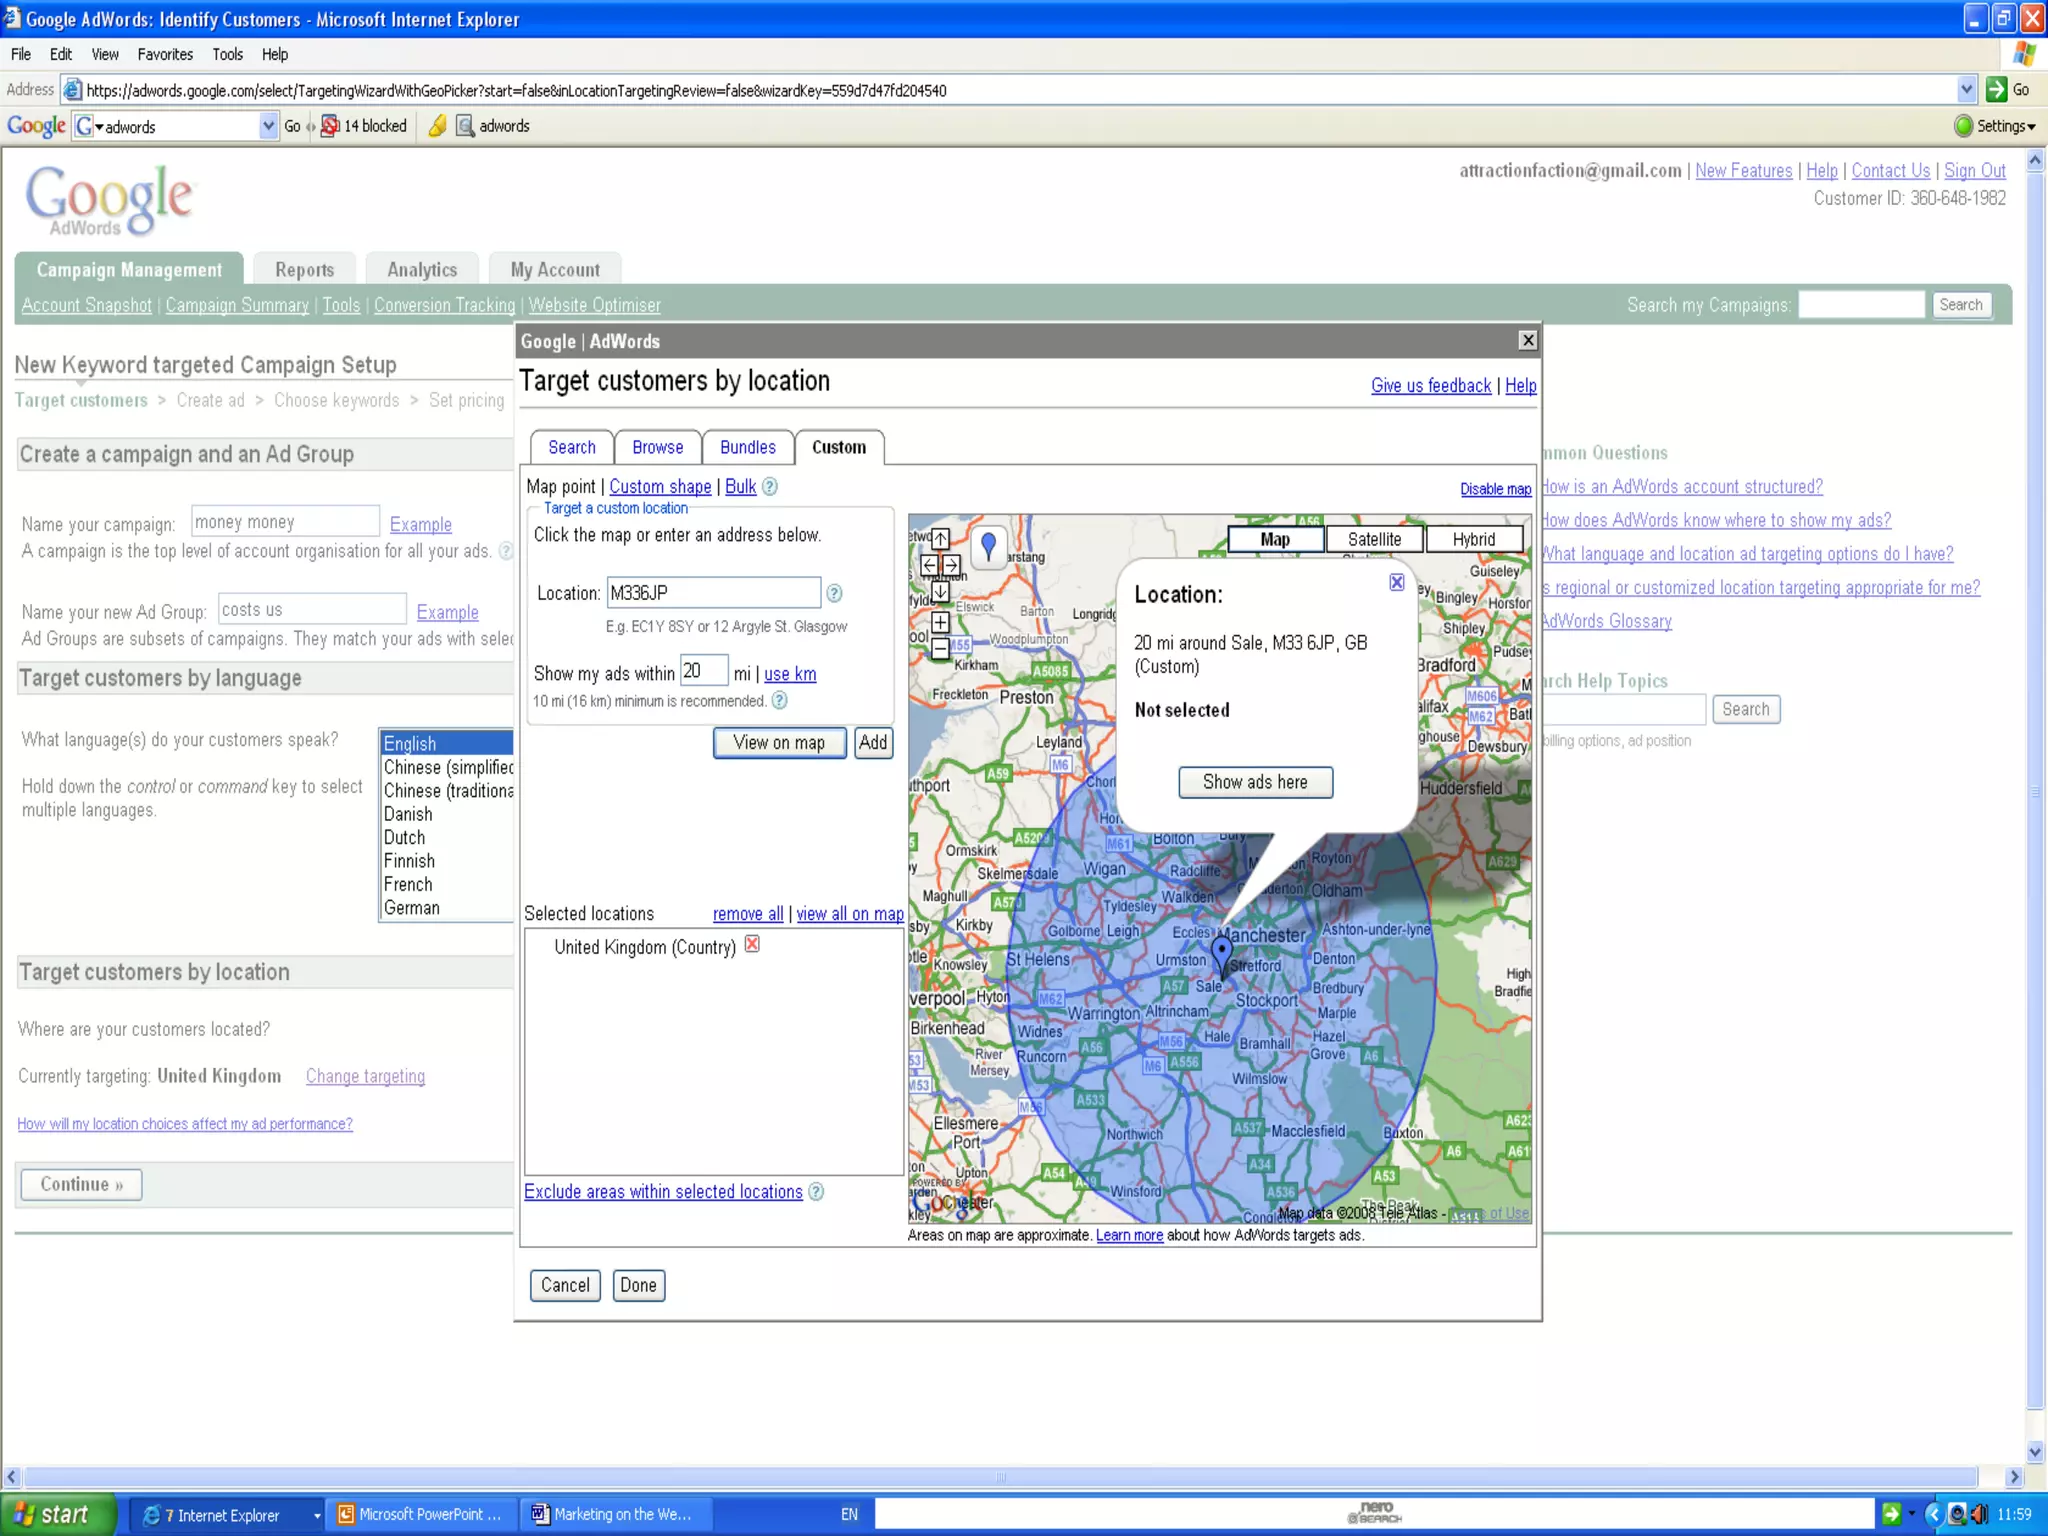Open help icon next to Location field

pos(834,593)
